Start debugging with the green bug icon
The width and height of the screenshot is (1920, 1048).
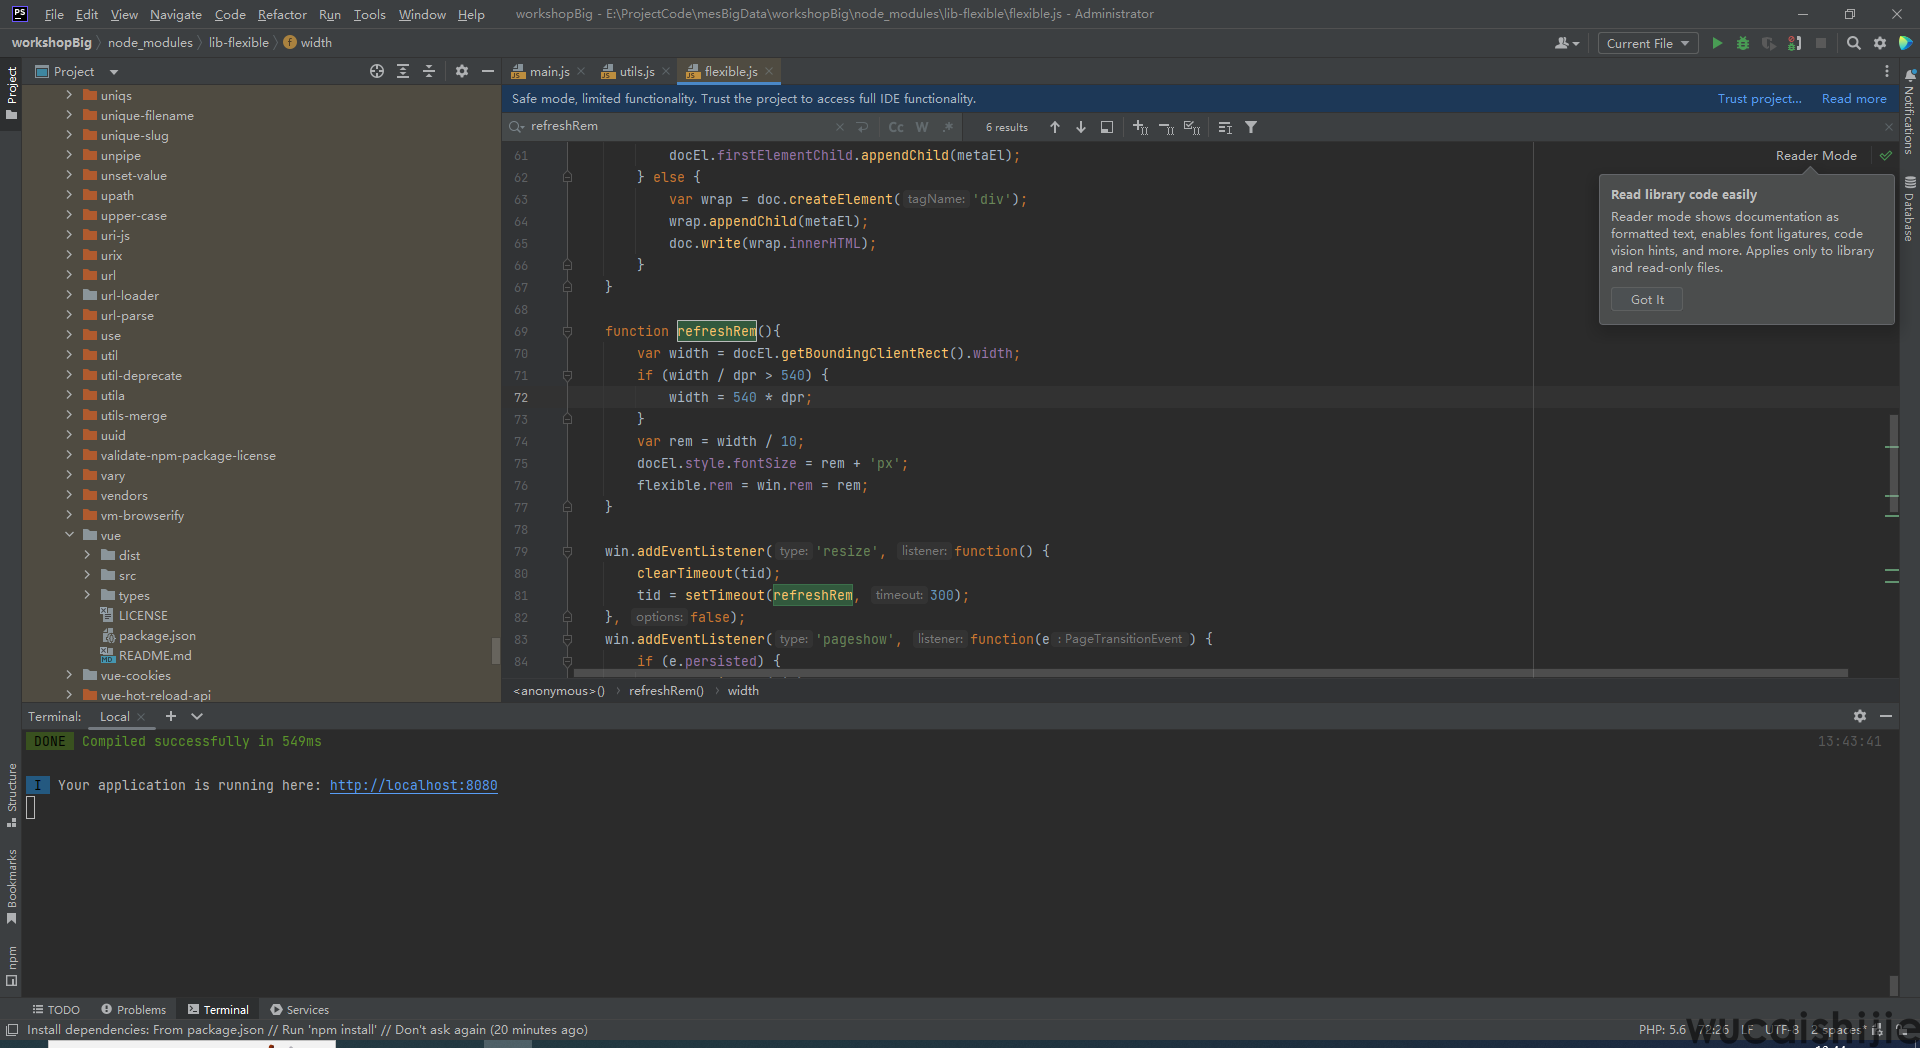pos(1743,43)
